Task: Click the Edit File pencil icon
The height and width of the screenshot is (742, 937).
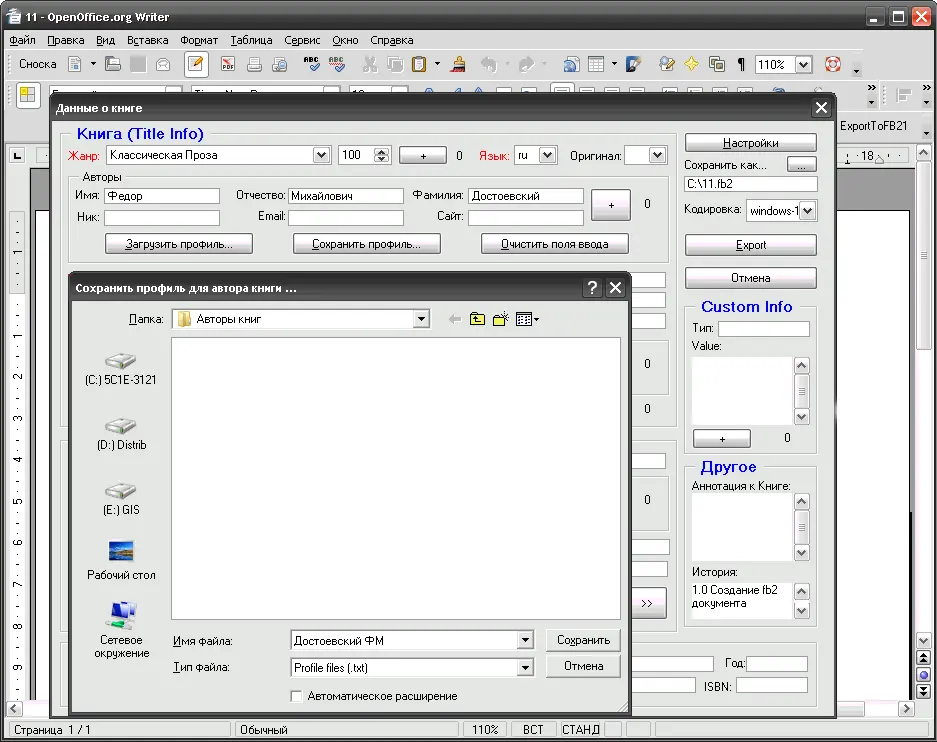Action: pos(195,64)
